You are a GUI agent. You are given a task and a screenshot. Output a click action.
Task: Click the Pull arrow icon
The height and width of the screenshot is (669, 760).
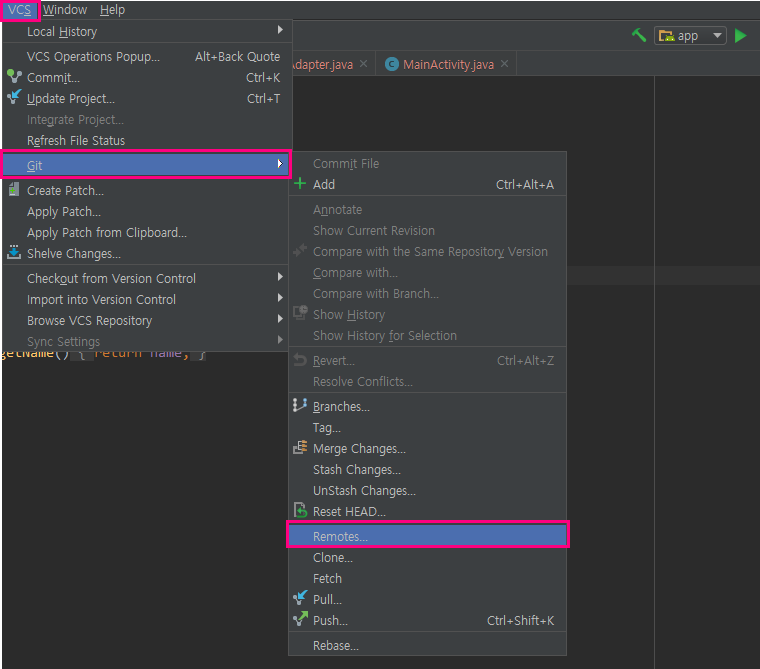pyautogui.click(x=300, y=598)
